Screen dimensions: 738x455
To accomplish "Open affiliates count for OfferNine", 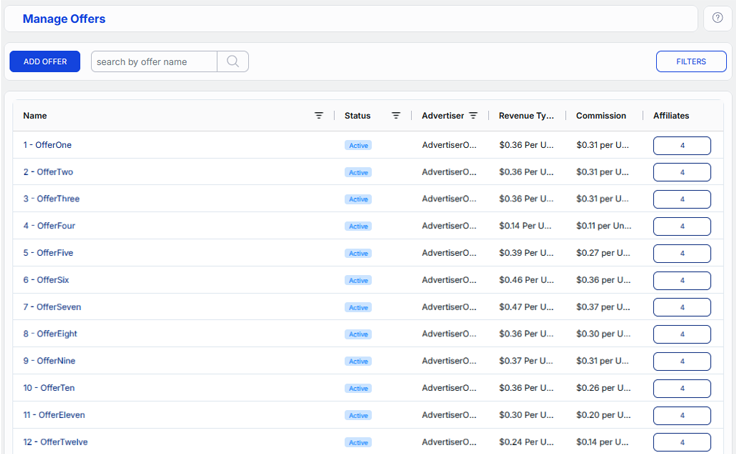I will click(682, 361).
